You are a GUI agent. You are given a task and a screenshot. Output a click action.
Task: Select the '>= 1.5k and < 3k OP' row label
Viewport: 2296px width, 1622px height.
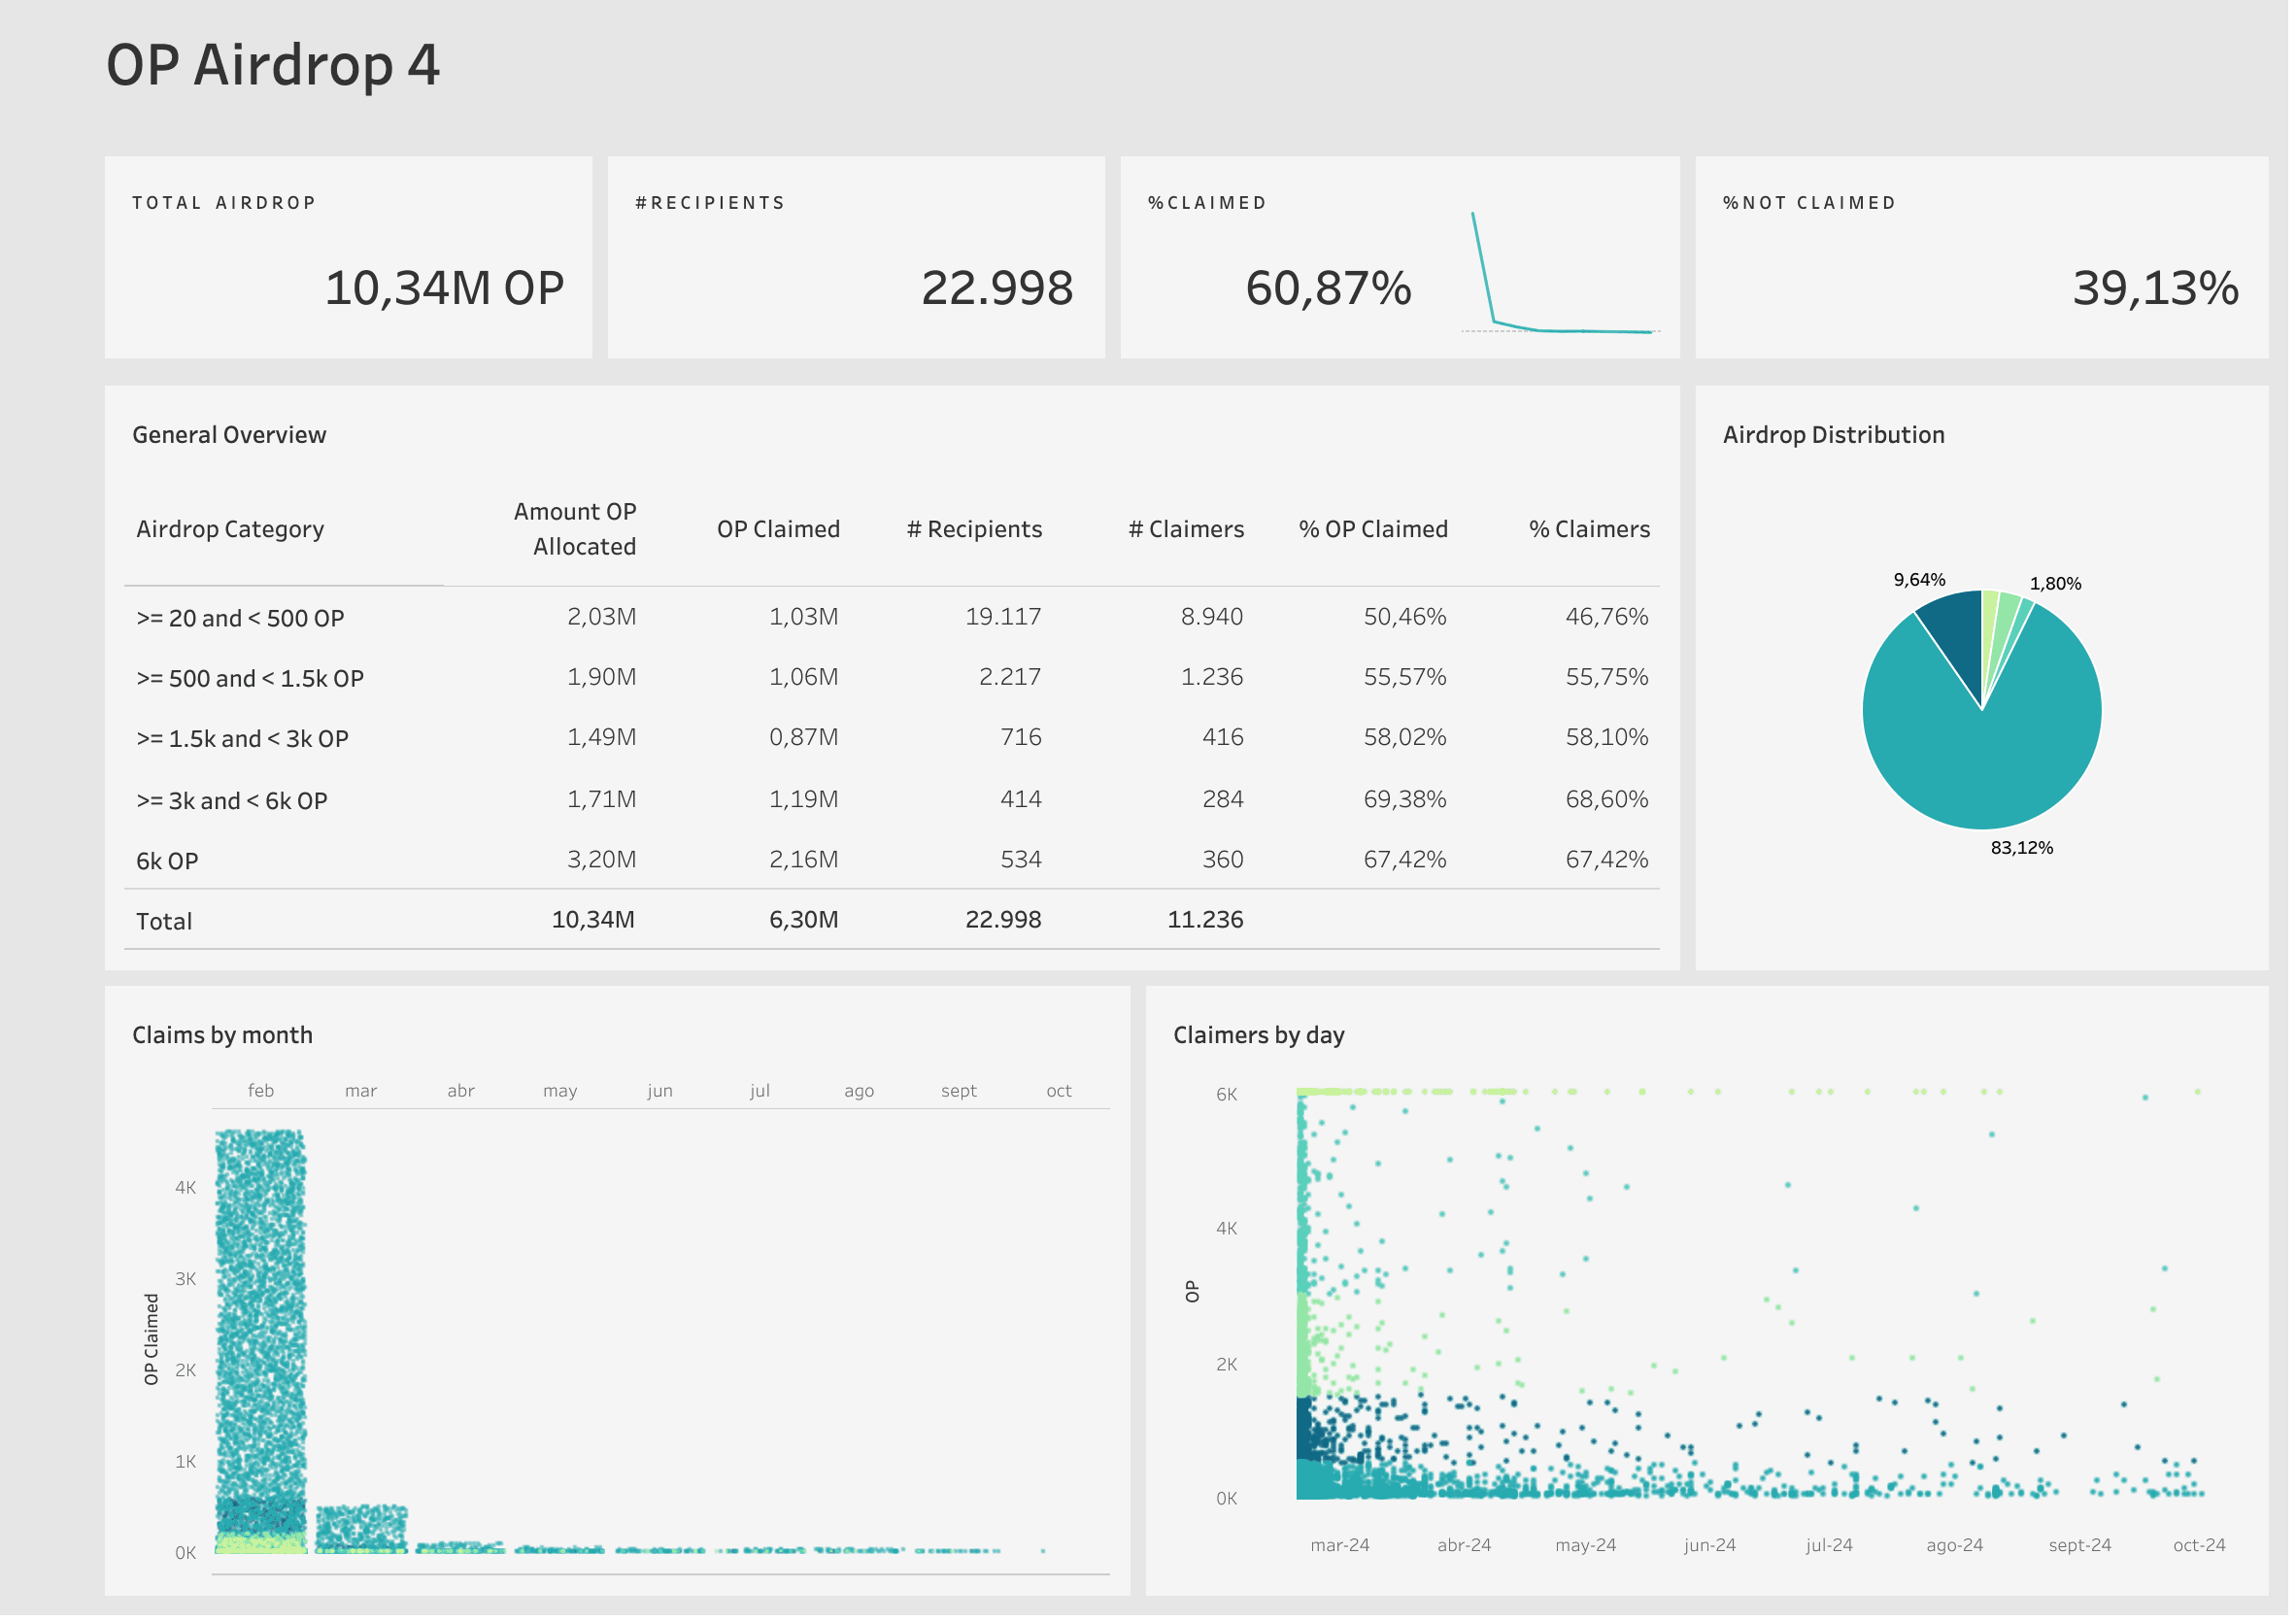click(x=243, y=741)
